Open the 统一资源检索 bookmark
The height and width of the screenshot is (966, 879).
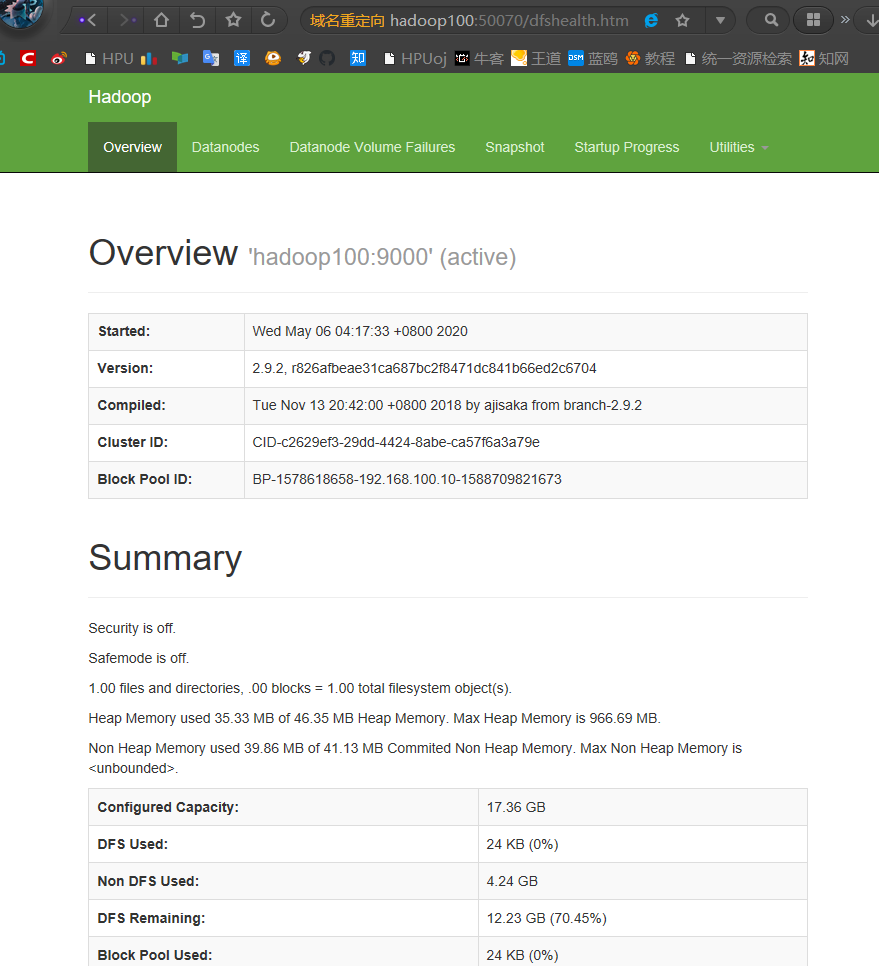tap(738, 59)
